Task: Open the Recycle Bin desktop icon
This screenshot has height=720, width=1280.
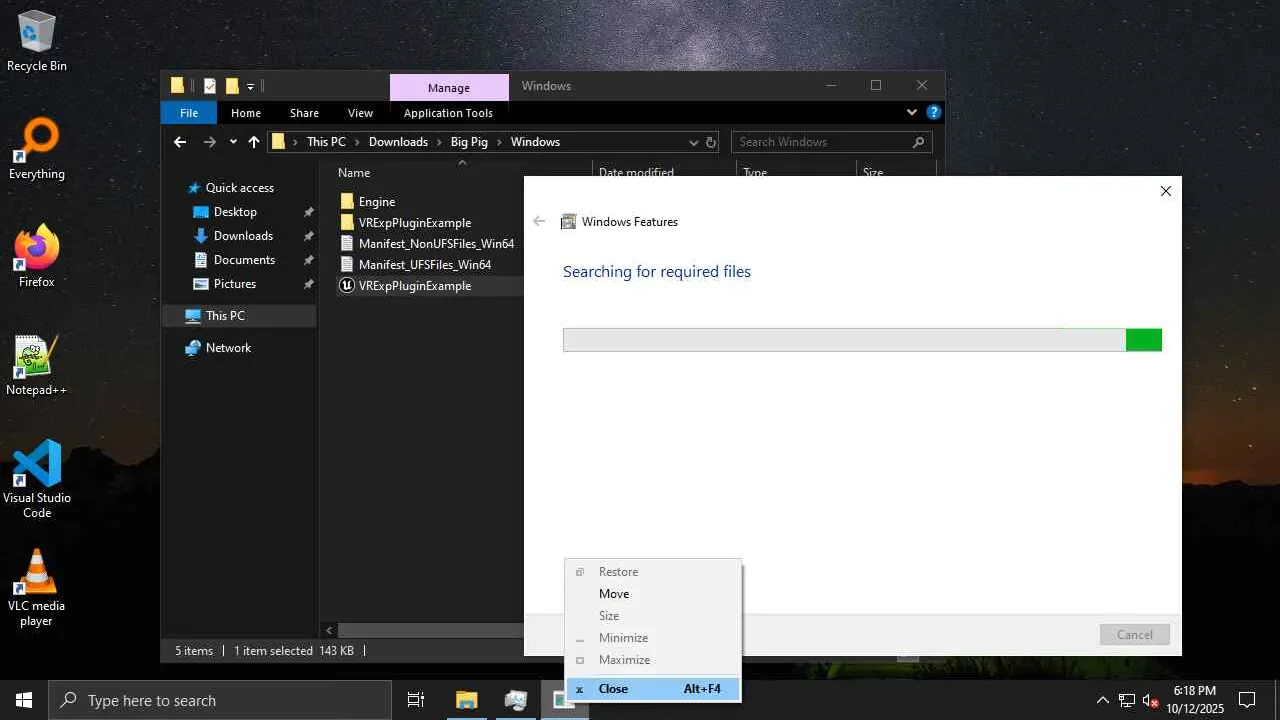Action: [x=37, y=41]
